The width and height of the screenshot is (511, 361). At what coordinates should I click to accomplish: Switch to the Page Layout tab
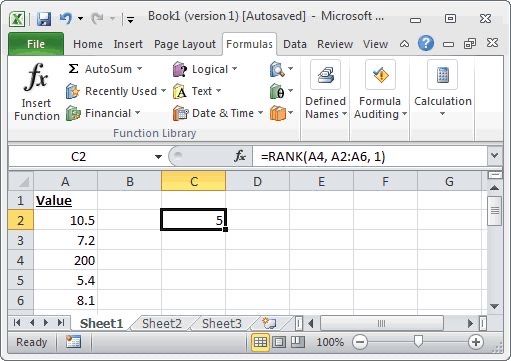tap(185, 44)
